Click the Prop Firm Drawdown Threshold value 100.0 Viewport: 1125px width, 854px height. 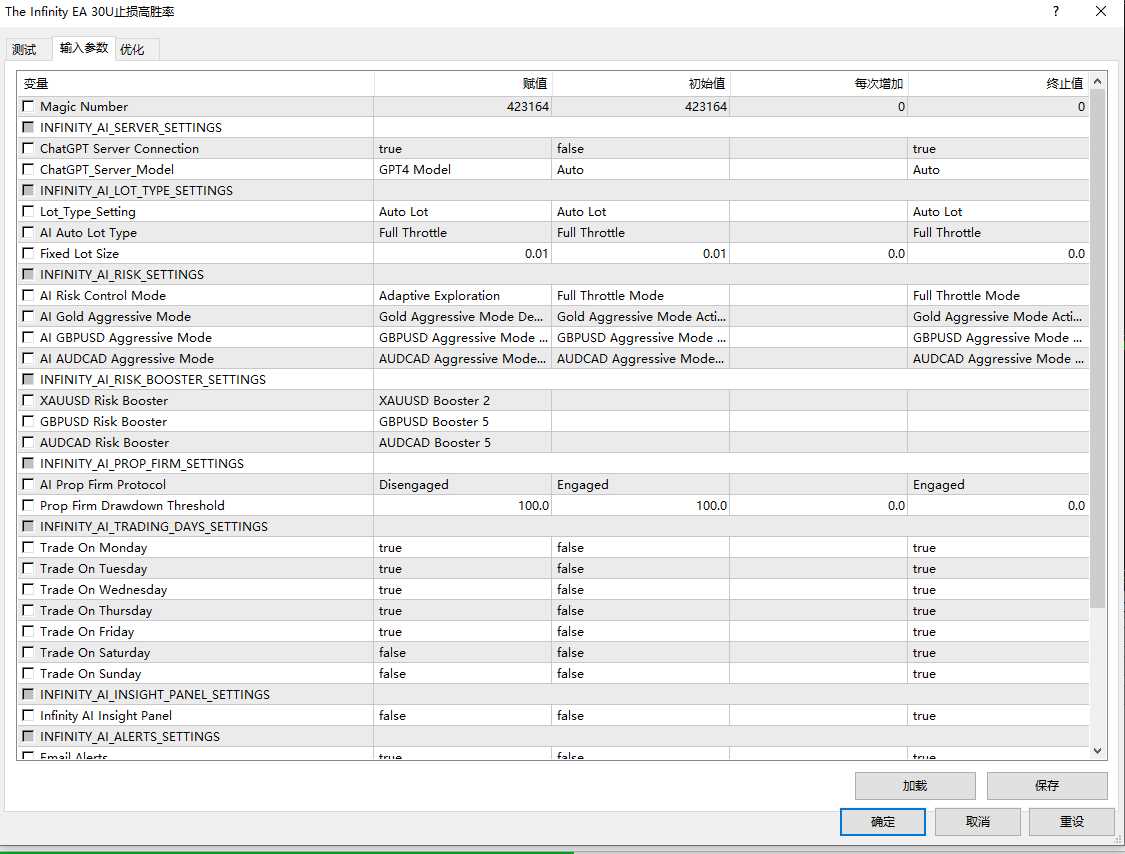coord(462,506)
